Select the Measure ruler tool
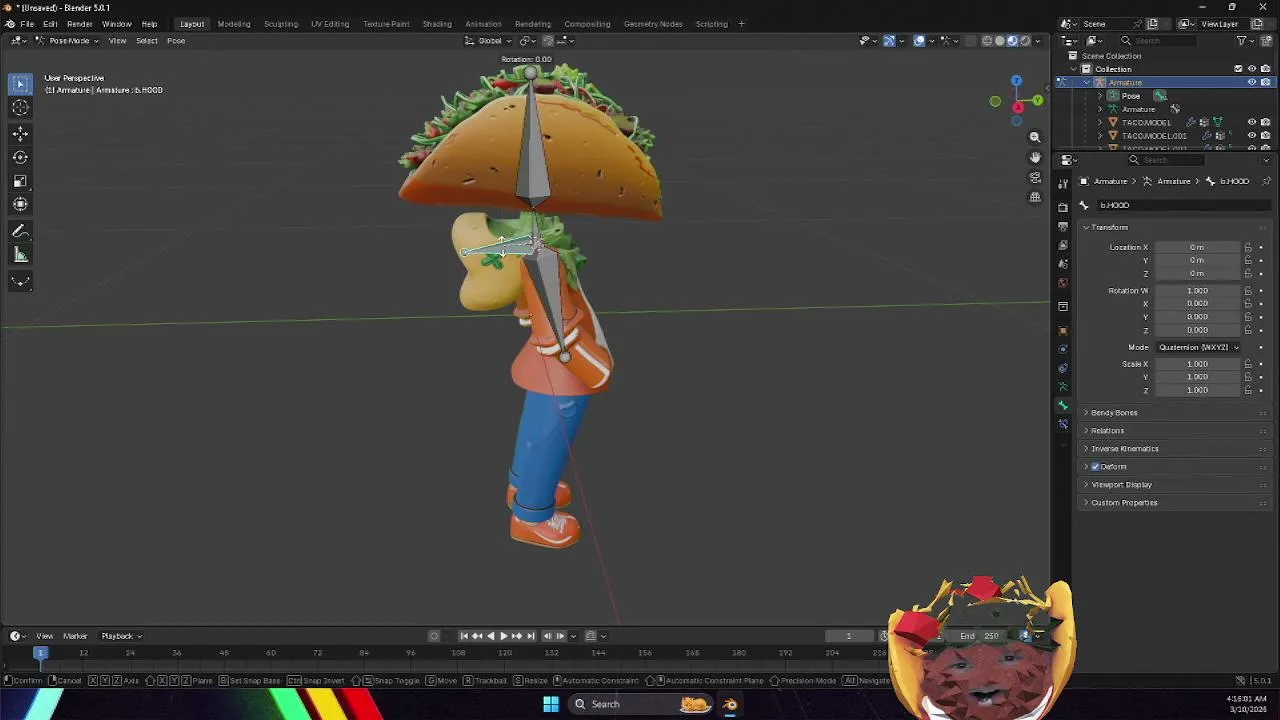Image resolution: width=1280 pixels, height=720 pixels. [x=20, y=256]
